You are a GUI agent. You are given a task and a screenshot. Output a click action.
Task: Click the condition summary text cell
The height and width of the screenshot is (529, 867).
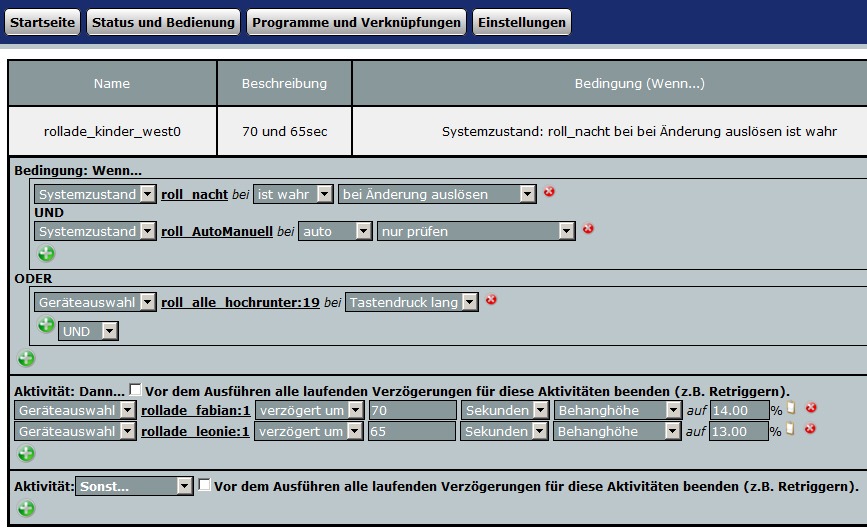tap(610, 132)
